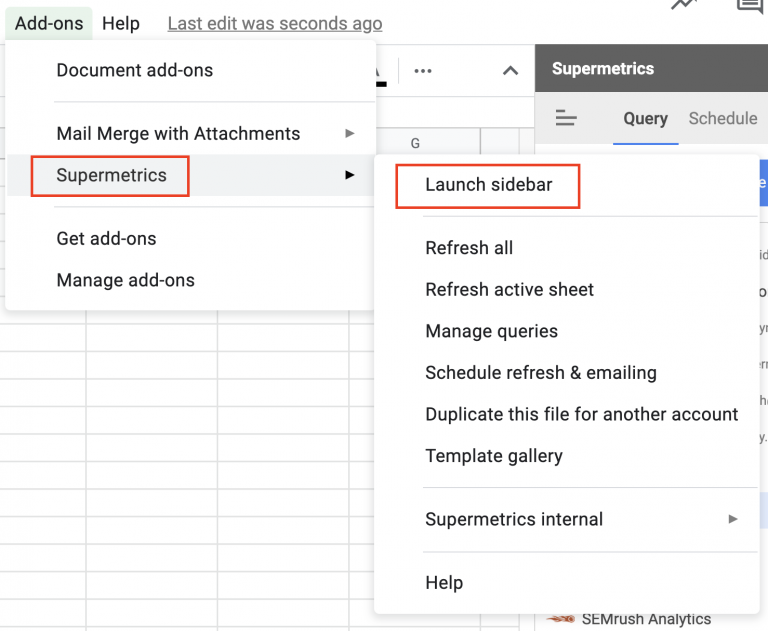Click the three-dot More toolbar icon
The width and height of the screenshot is (768, 631).
coord(422,71)
